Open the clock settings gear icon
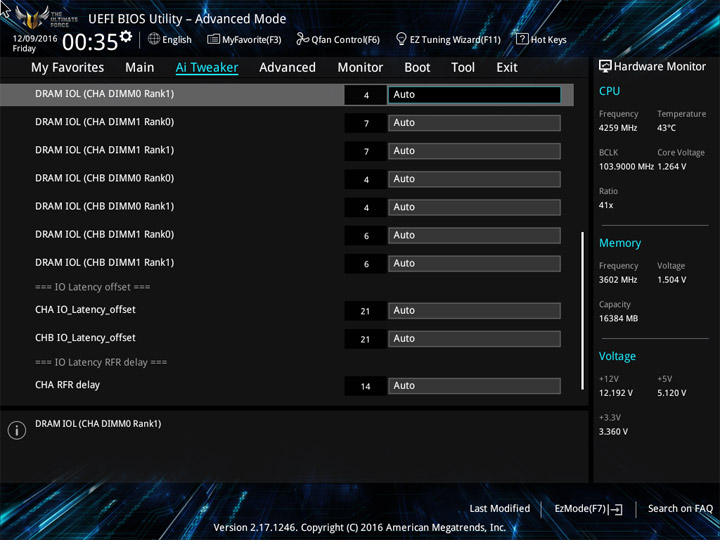 [x=125, y=36]
